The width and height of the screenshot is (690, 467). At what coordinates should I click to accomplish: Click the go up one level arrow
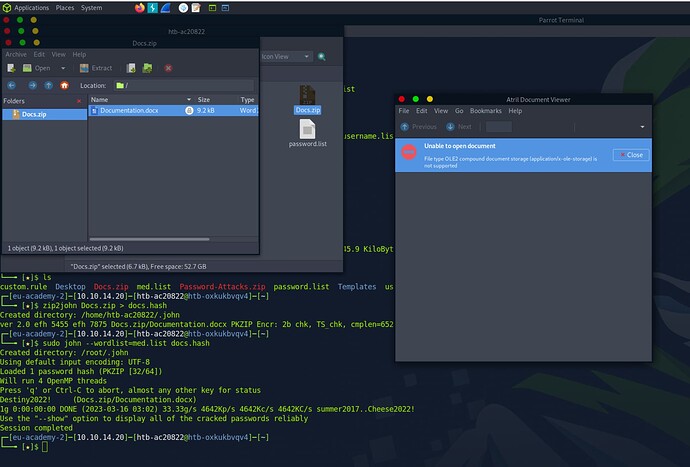point(47,86)
